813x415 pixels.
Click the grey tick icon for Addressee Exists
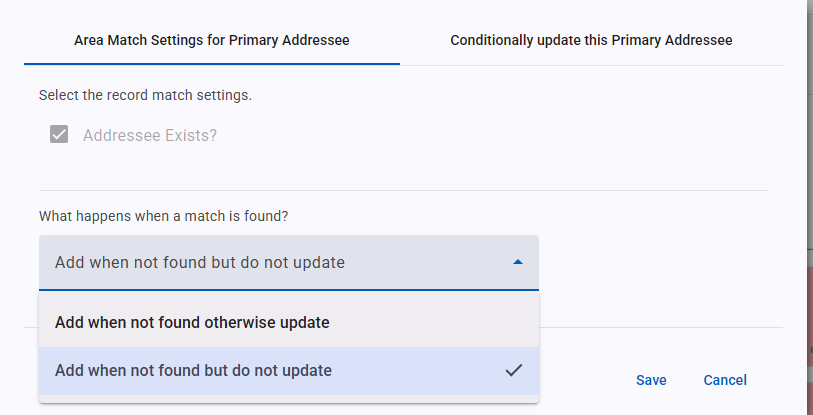59,134
